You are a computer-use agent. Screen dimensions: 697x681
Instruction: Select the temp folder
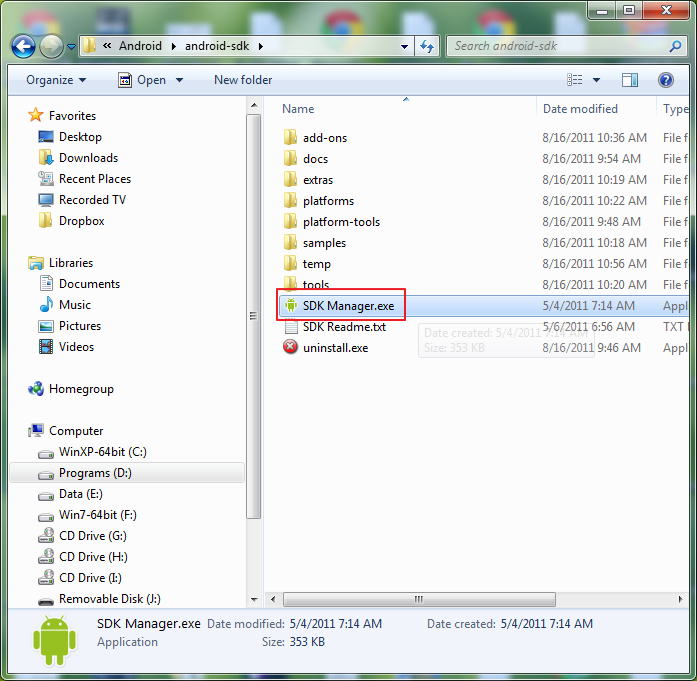click(316, 264)
